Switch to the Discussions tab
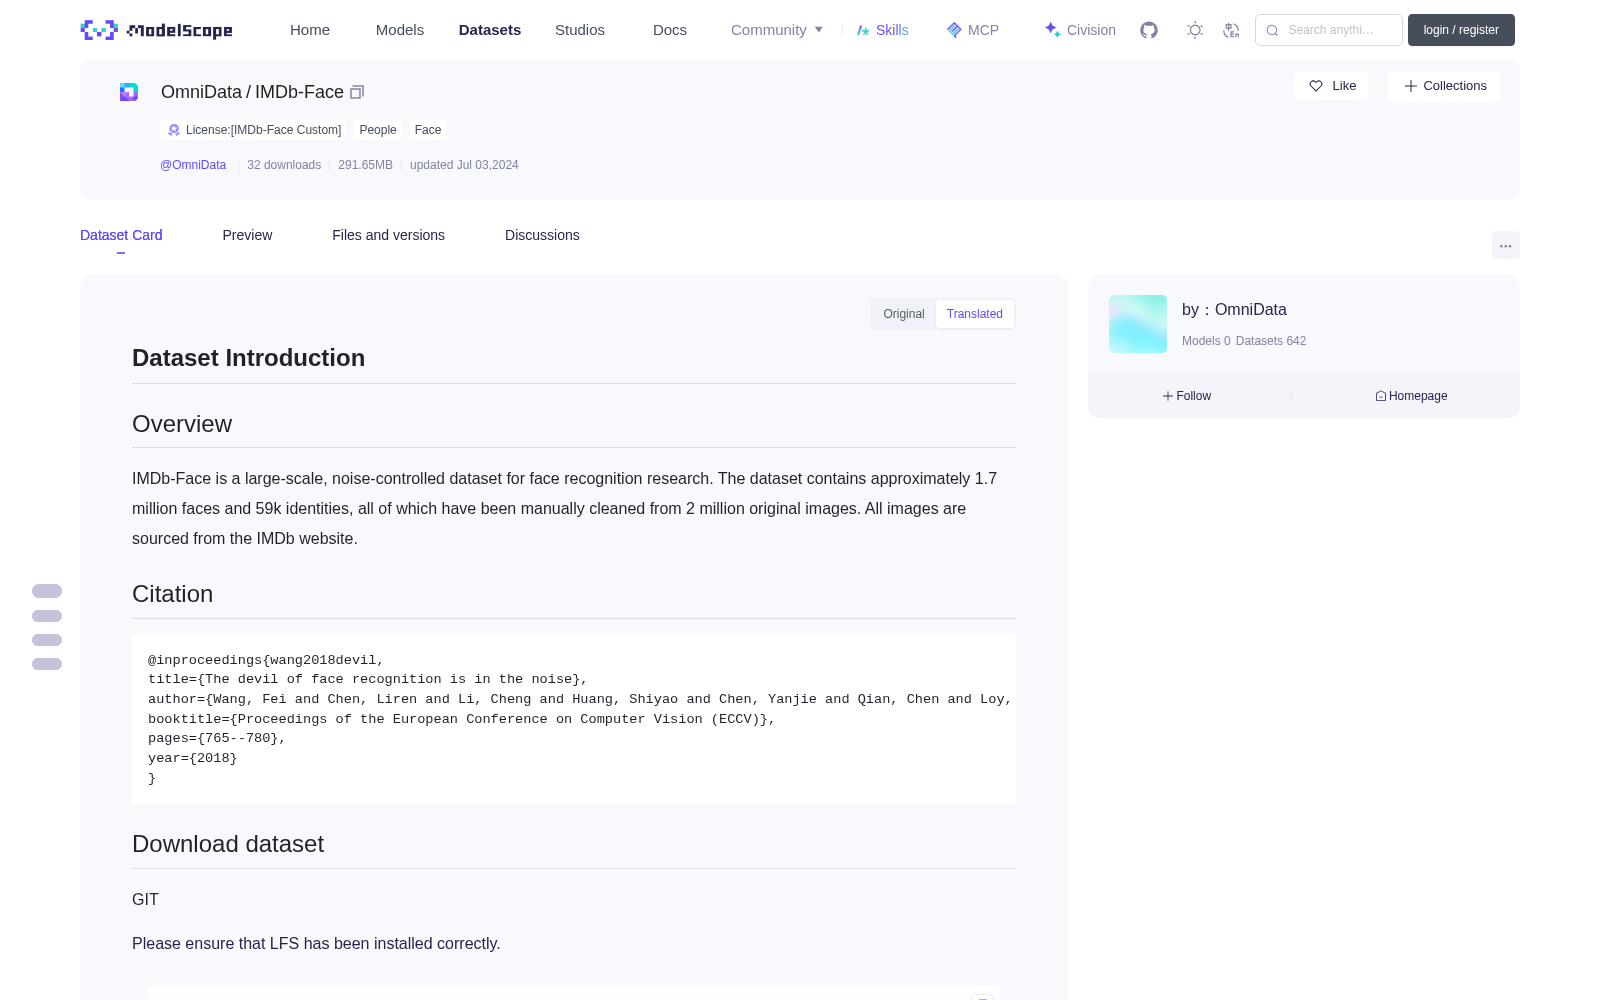Viewport: 1600px width, 1000px height. (x=542, y=235)
